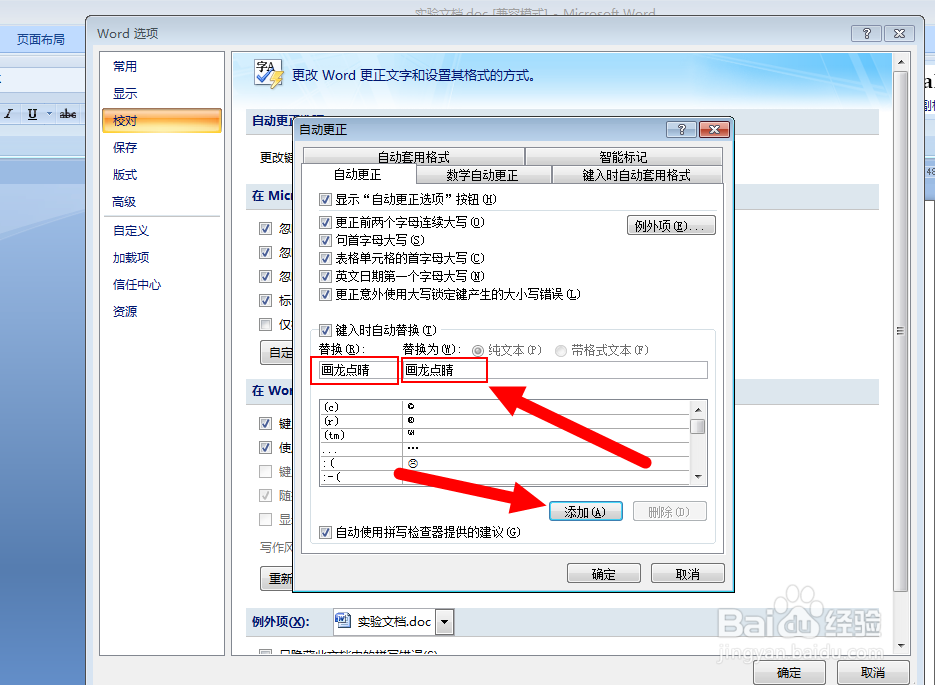Viewport: 935px width, 685px height.
Task: Open the 页面布局 ribbon tab
Action: click(41, 39)
